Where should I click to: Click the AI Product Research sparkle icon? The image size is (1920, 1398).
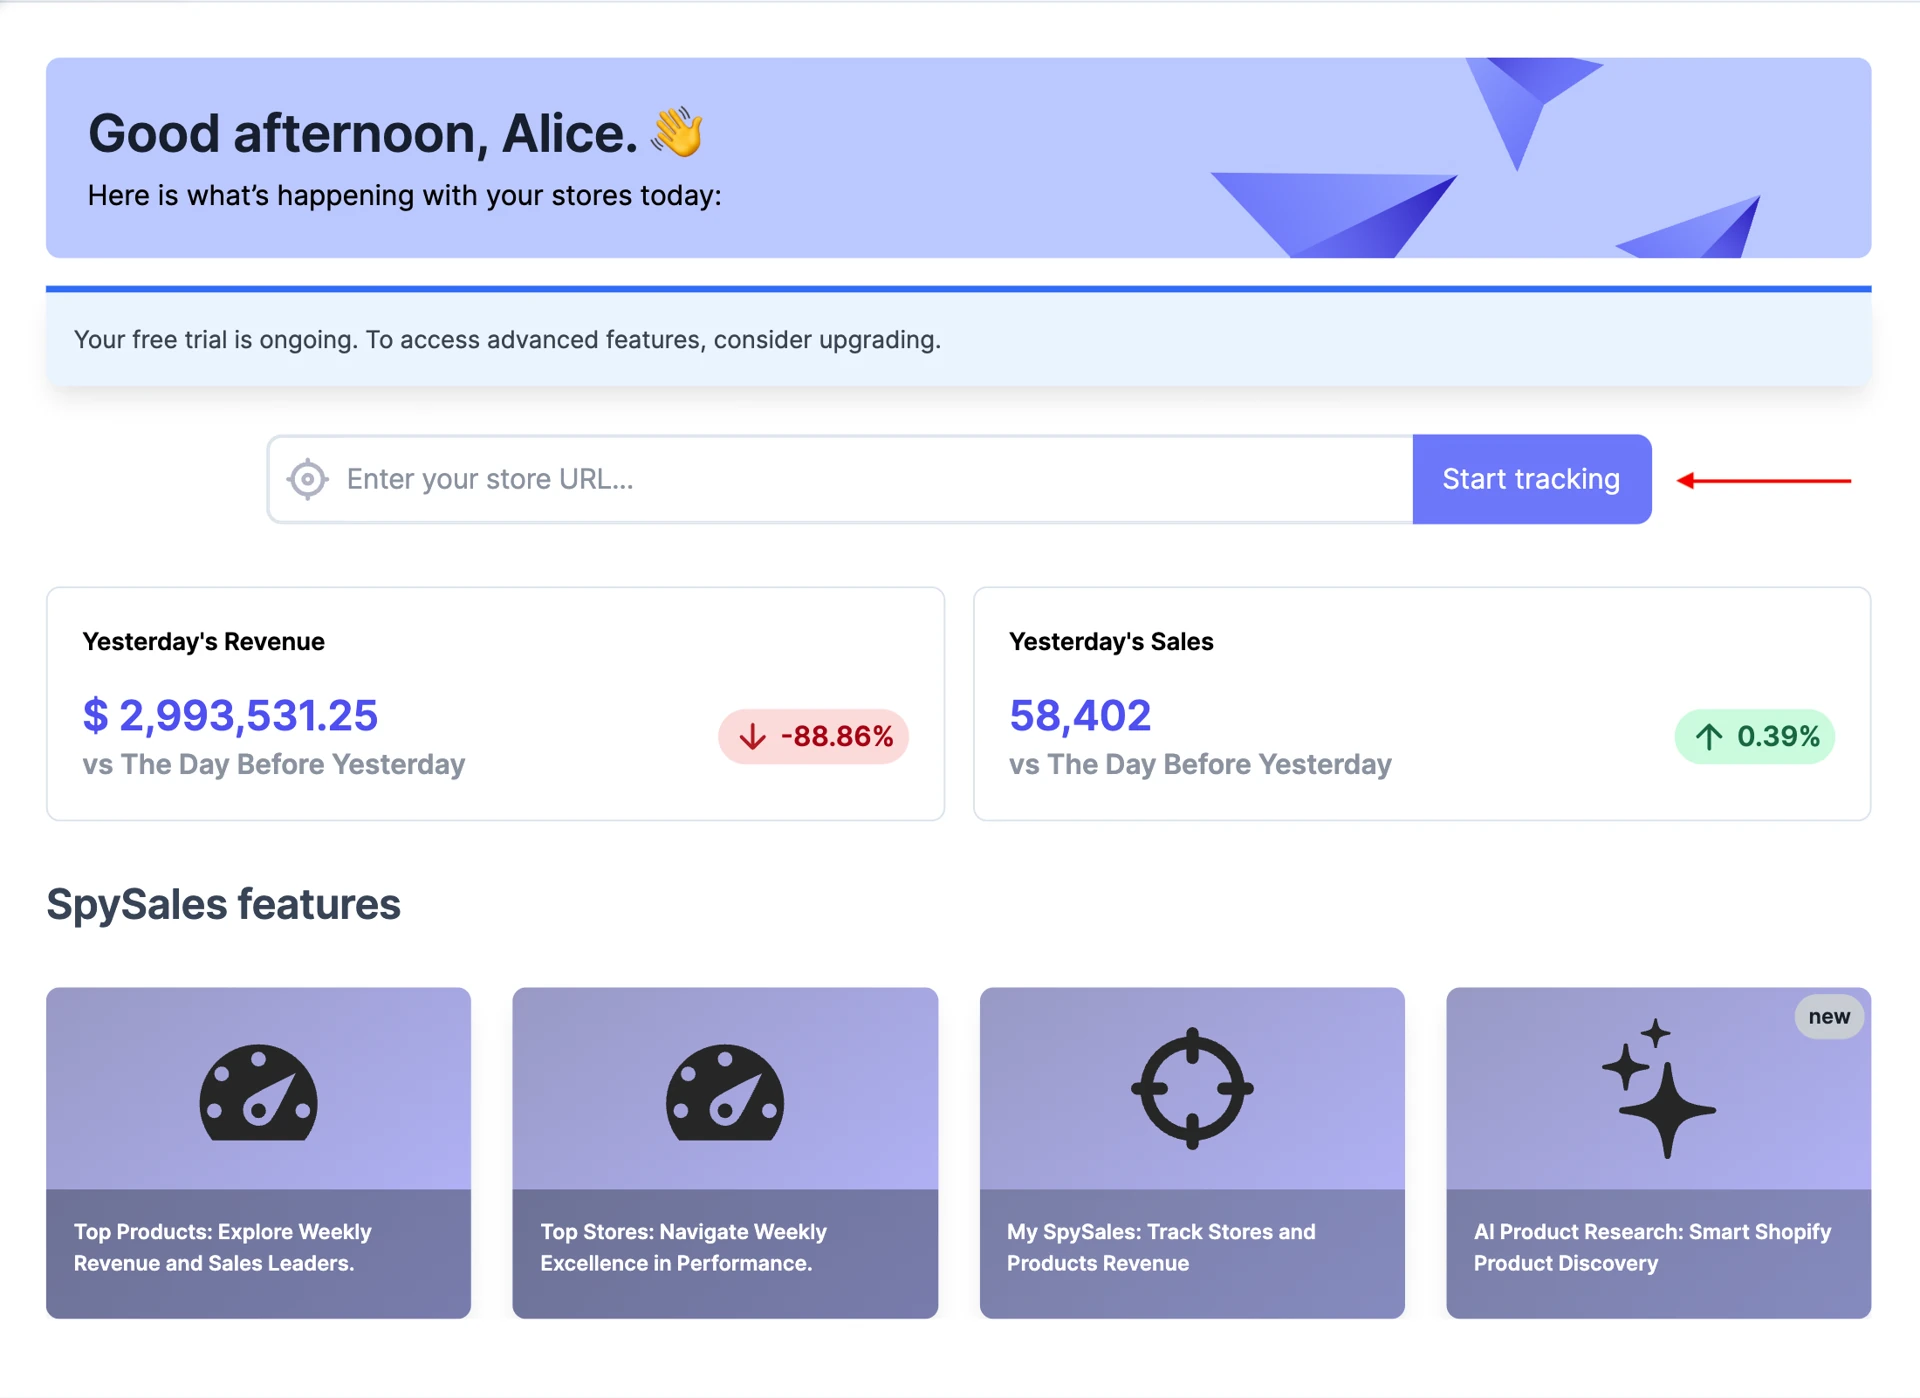[x=1659, y=1088]
